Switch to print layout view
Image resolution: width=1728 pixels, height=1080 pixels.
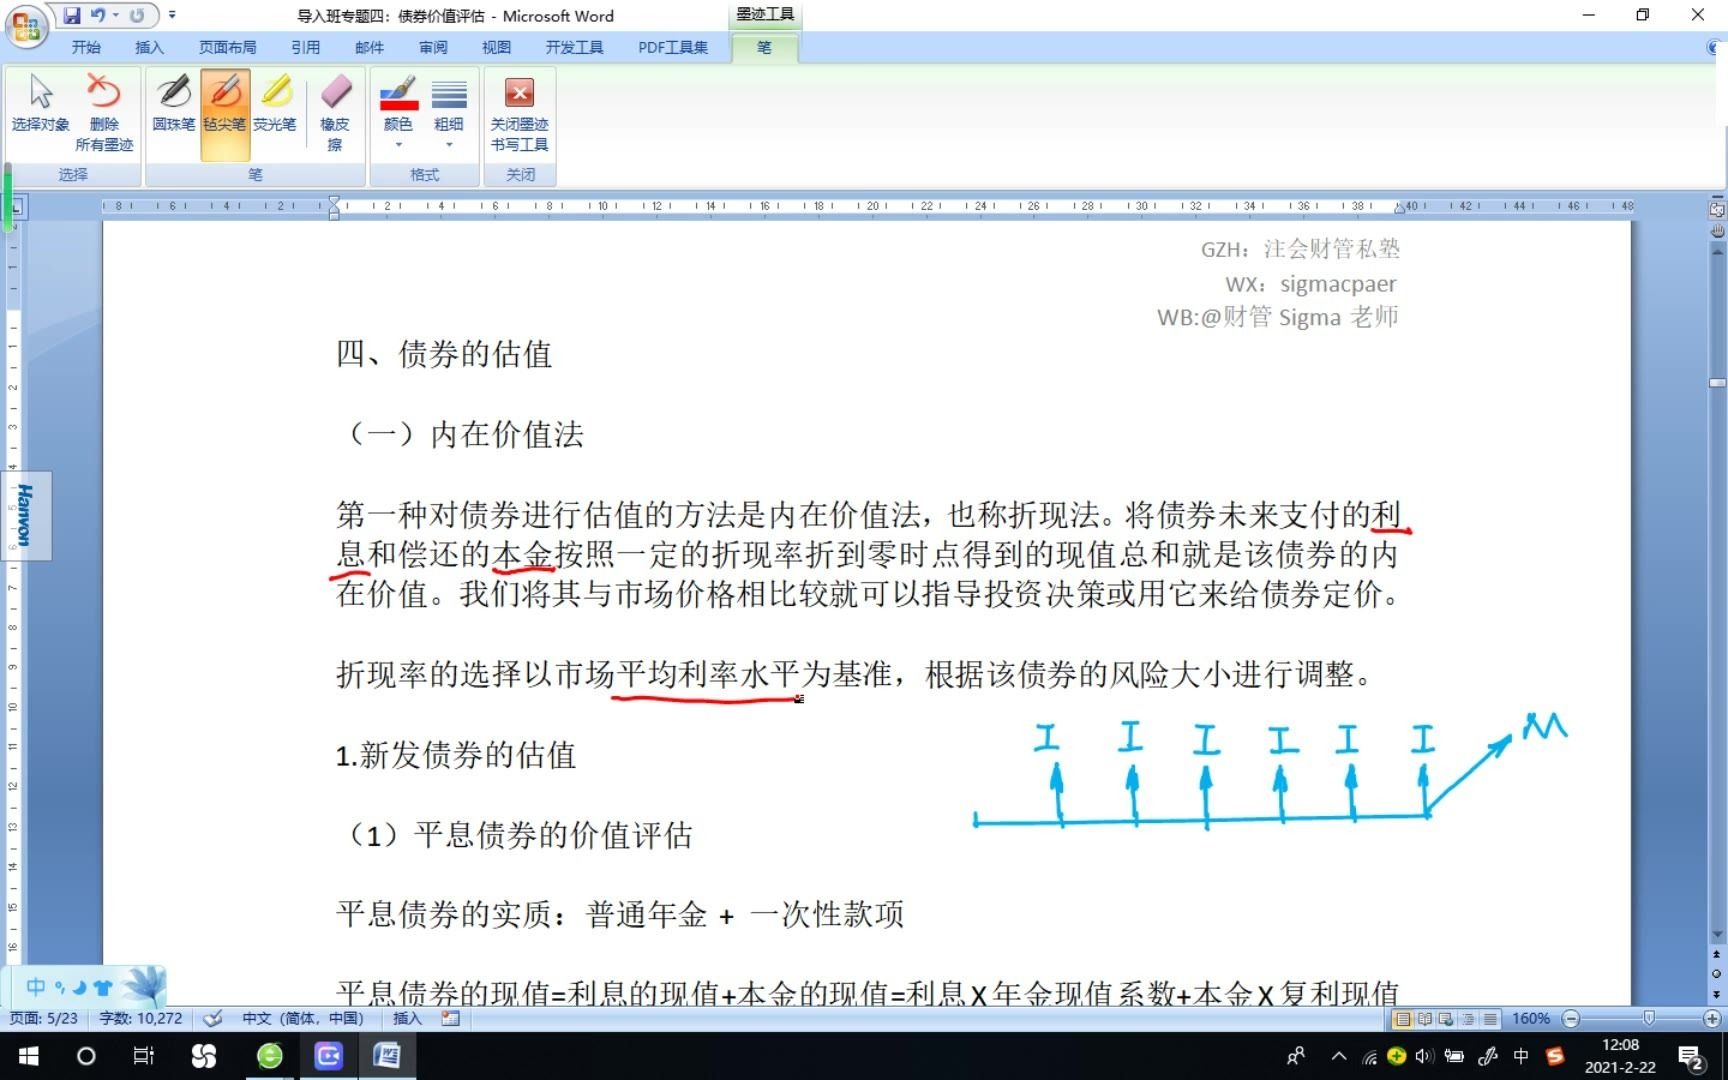(1403, 1019)
